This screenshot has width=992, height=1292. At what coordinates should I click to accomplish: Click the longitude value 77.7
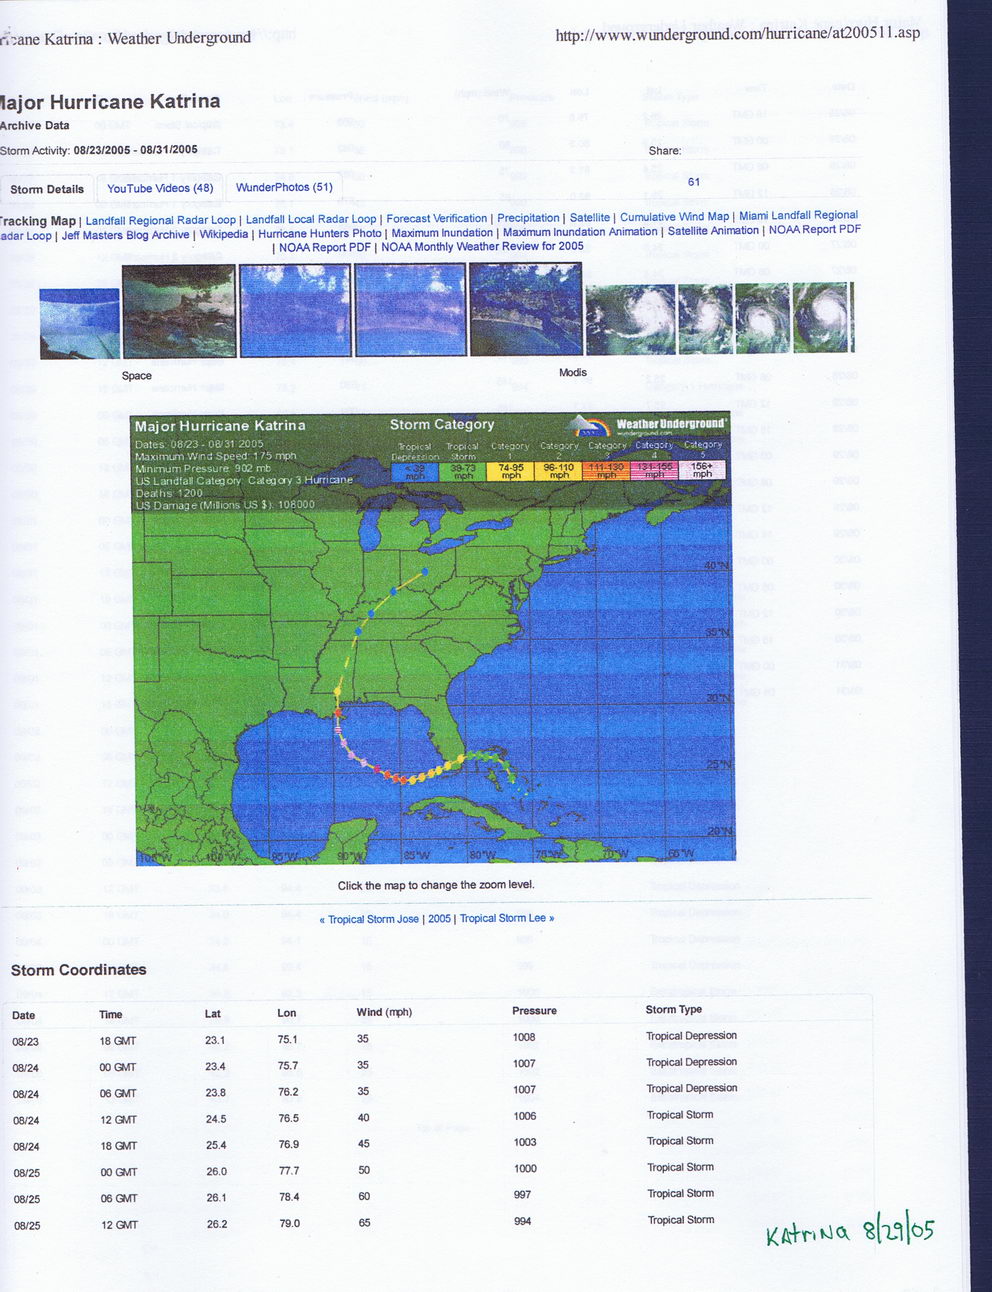[289, 1170]
